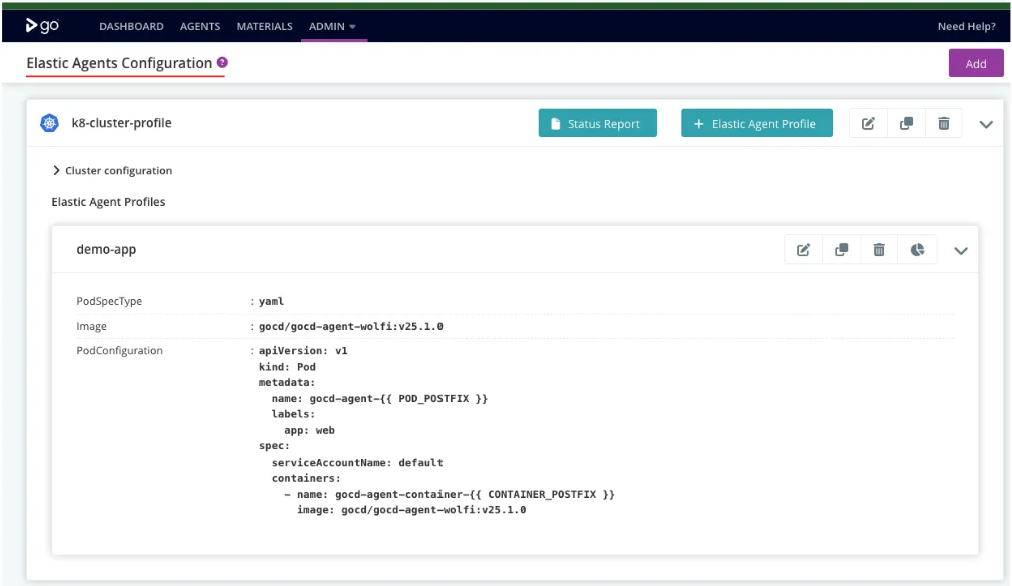Open the Elastic Agents Configuration help icon

pyautogui.click(x=222, y=63)
